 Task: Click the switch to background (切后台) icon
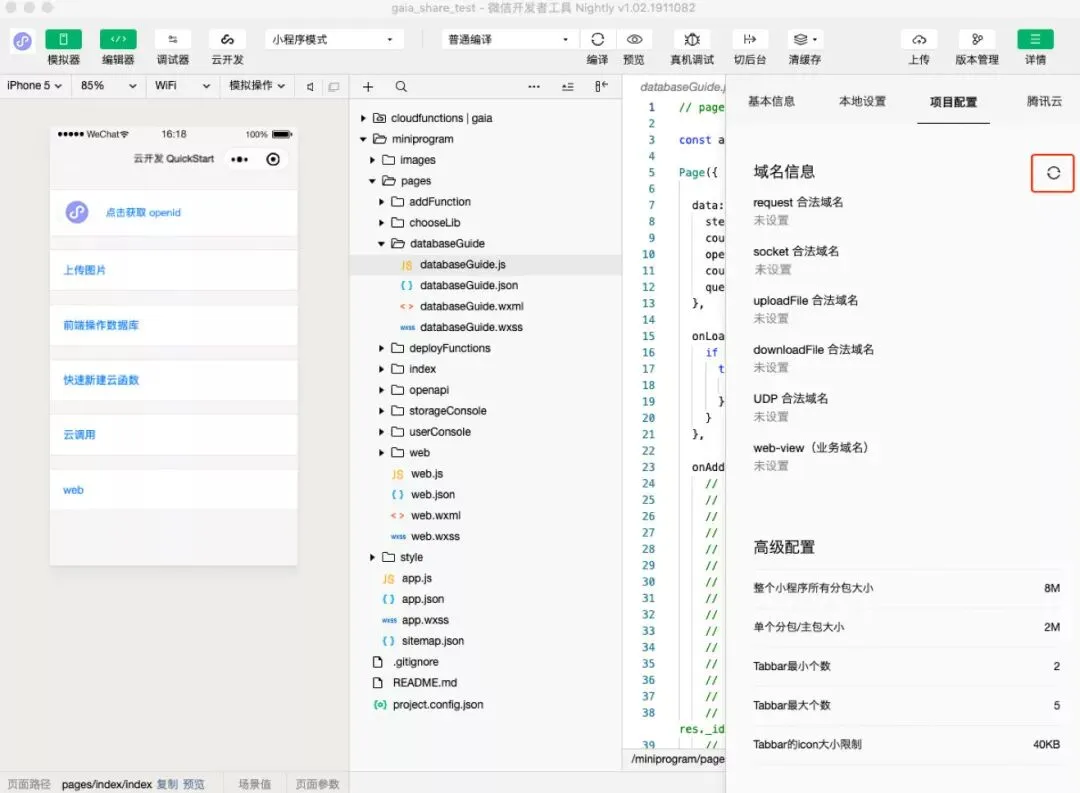749,39
